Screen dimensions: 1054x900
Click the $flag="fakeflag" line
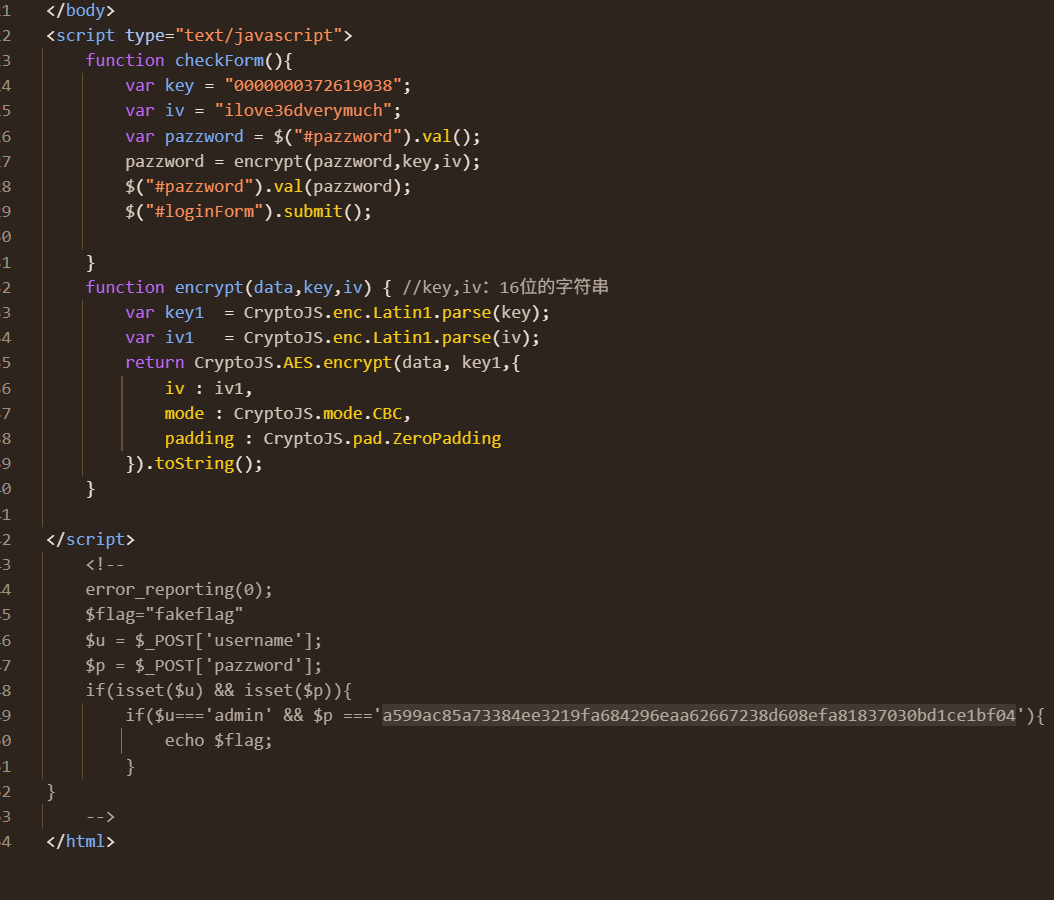point(164,615)
